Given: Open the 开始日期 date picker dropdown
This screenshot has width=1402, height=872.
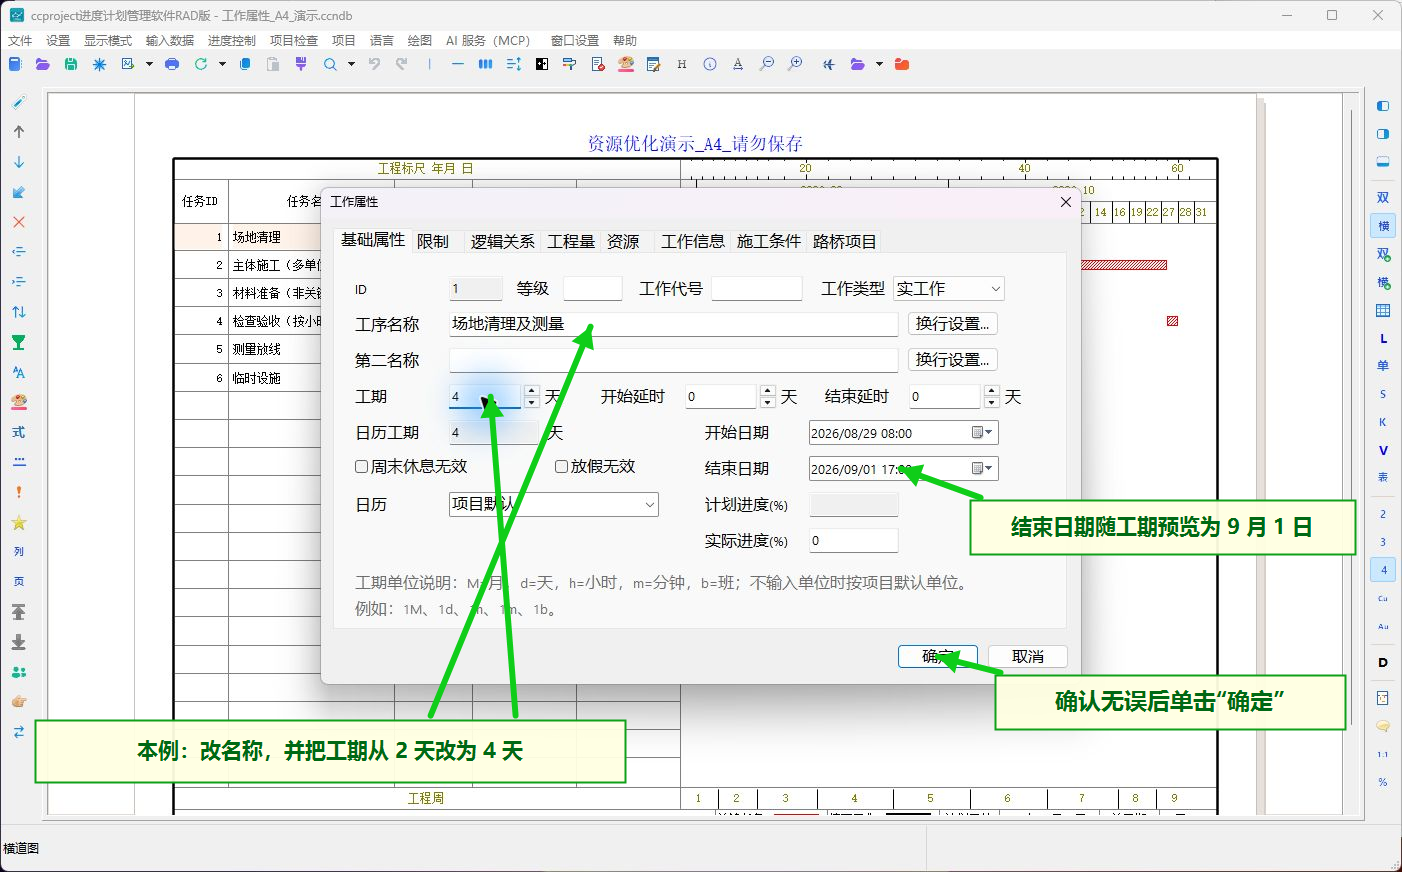Looking at the screenshot, I should coord(983,433).
